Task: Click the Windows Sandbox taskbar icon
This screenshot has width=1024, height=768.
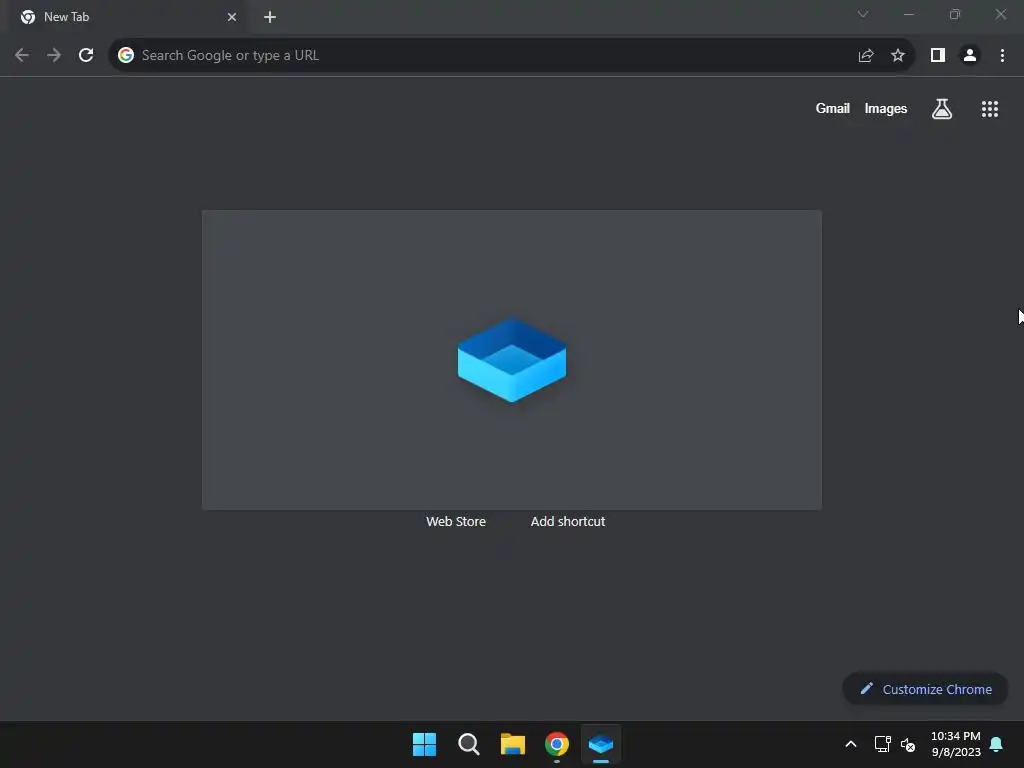Action: point(601,744)
